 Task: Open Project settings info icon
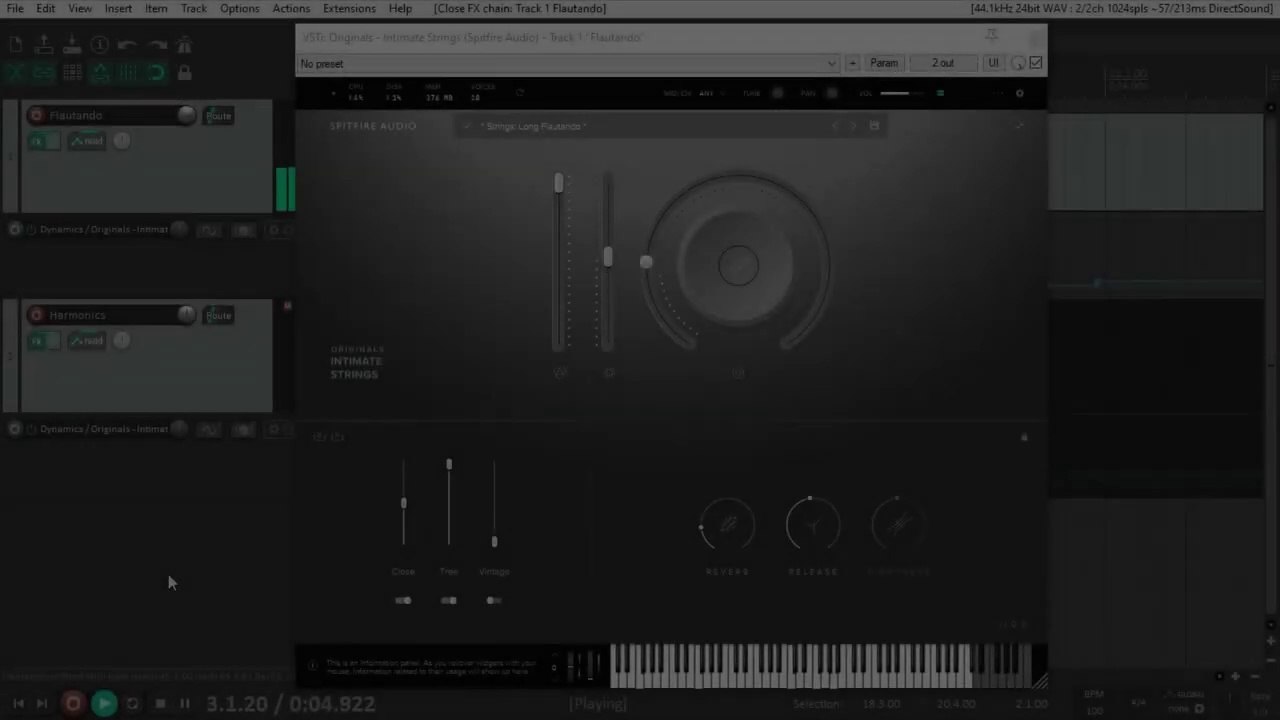tap(100, 45)
